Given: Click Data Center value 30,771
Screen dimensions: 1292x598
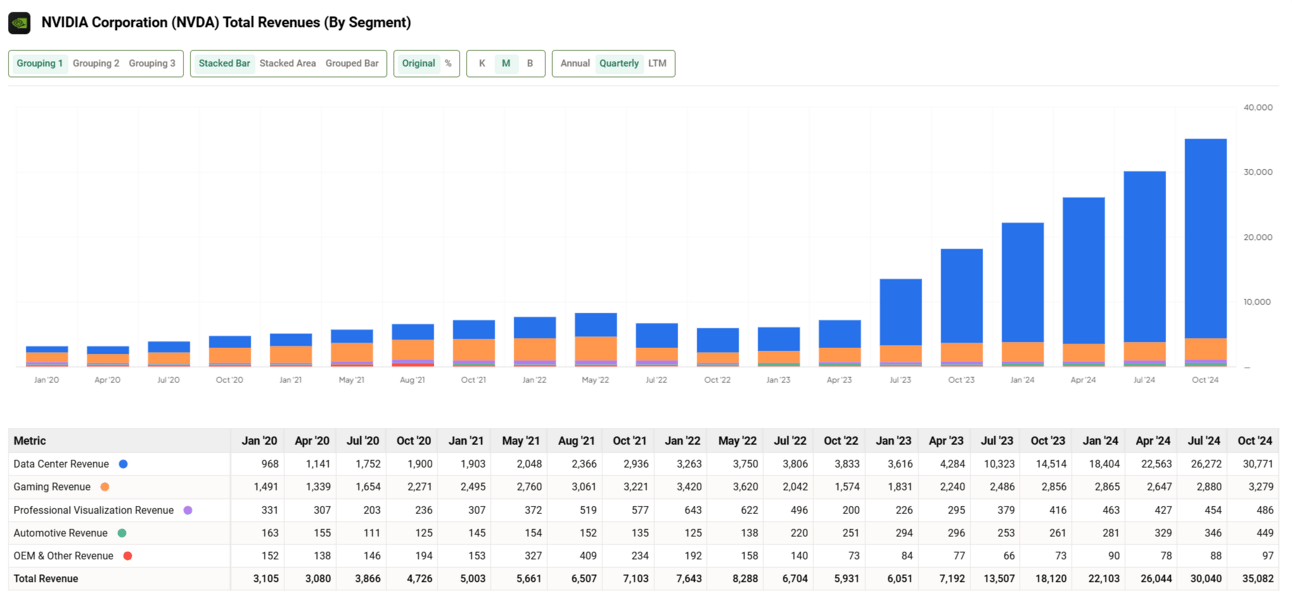Looking at the screenshot, I should pos(1256,464).
